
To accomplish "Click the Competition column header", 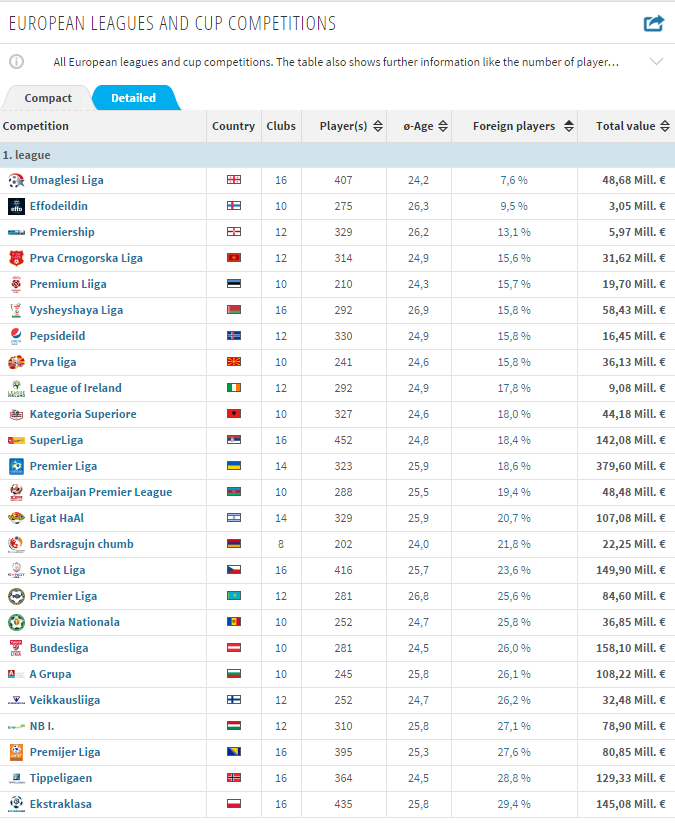I will point(36,126).
